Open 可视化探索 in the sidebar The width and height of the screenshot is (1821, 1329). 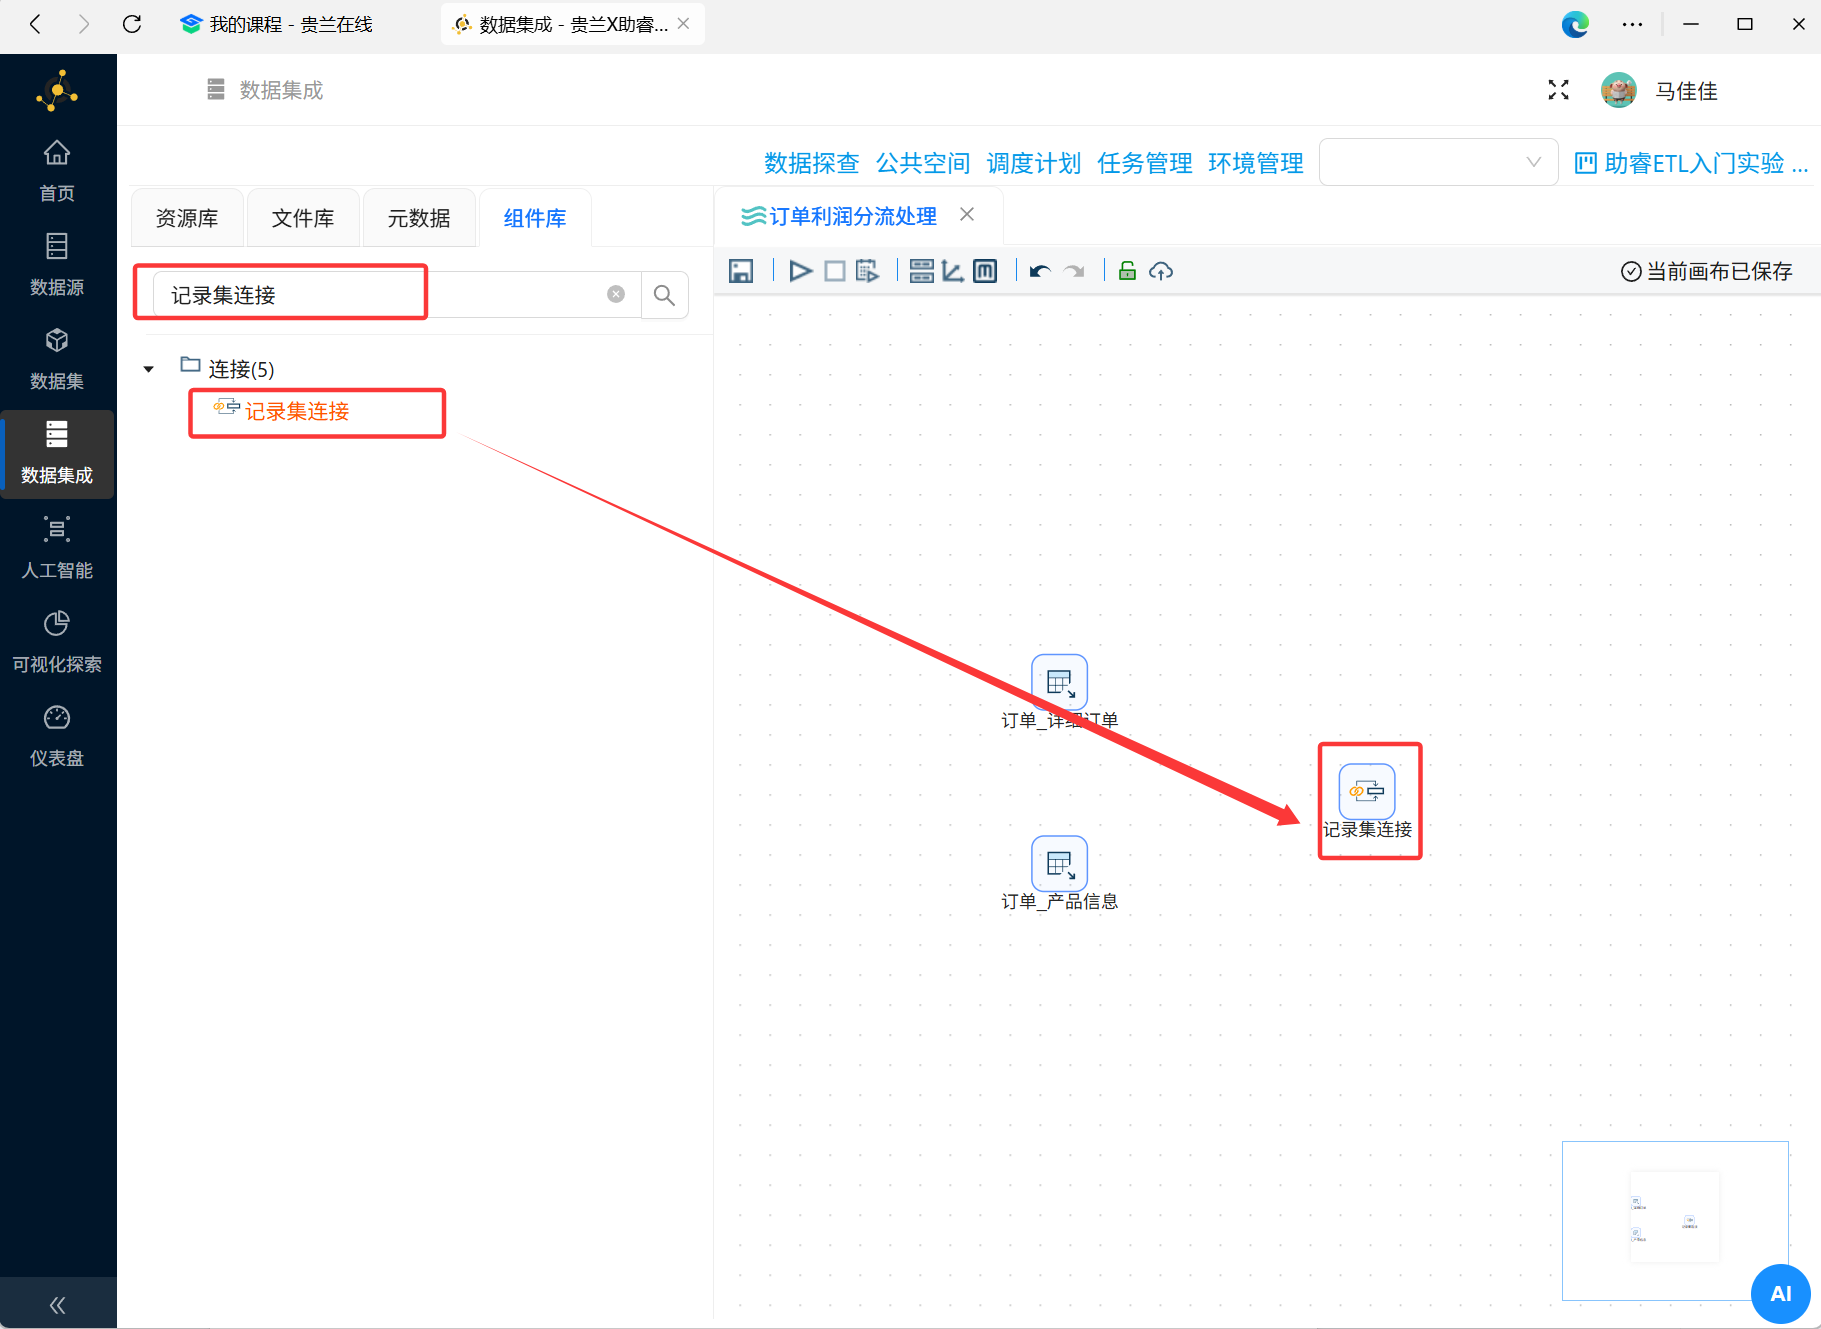click(57, 642)
